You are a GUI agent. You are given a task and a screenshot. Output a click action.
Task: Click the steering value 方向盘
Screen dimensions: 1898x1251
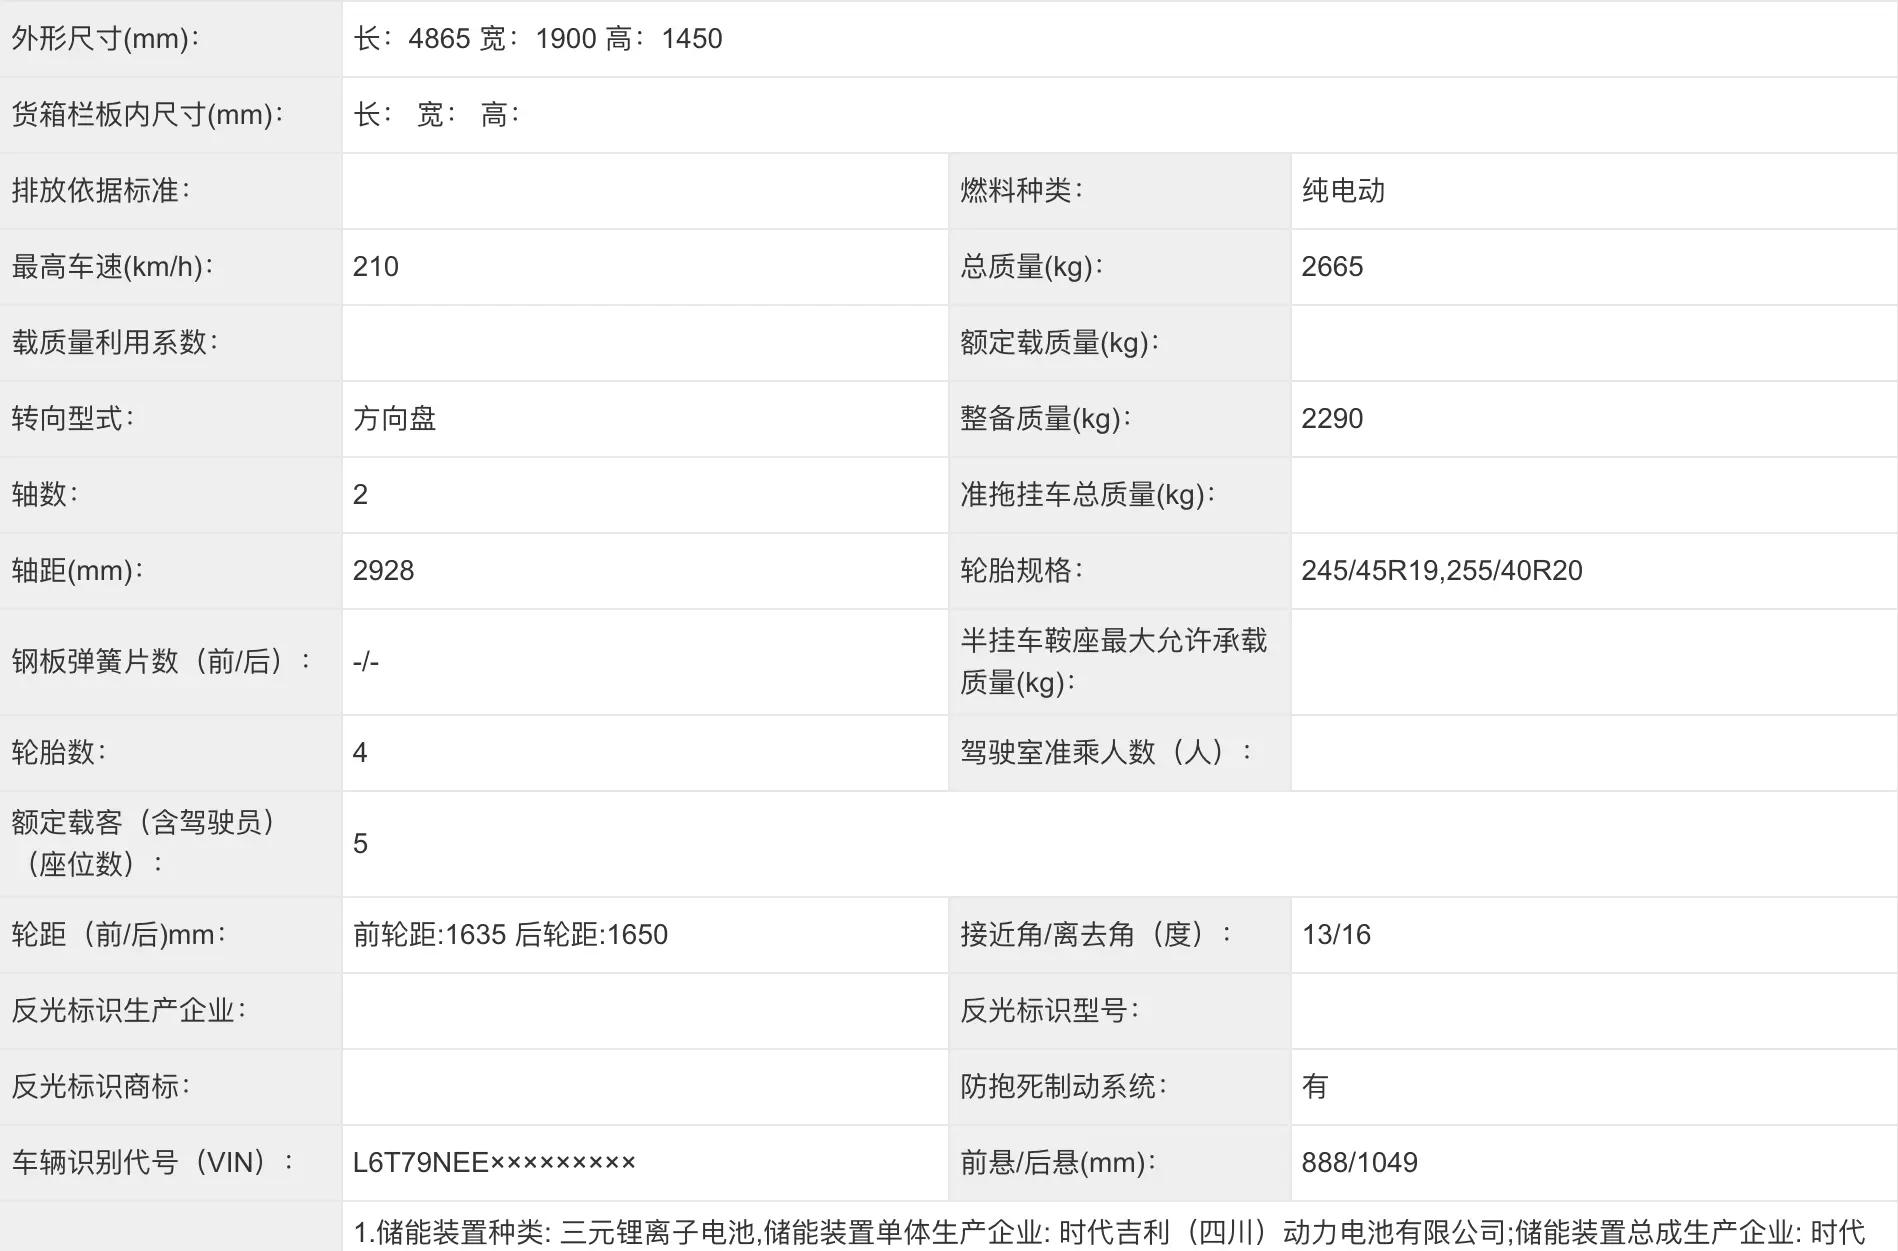coord(394,419)
